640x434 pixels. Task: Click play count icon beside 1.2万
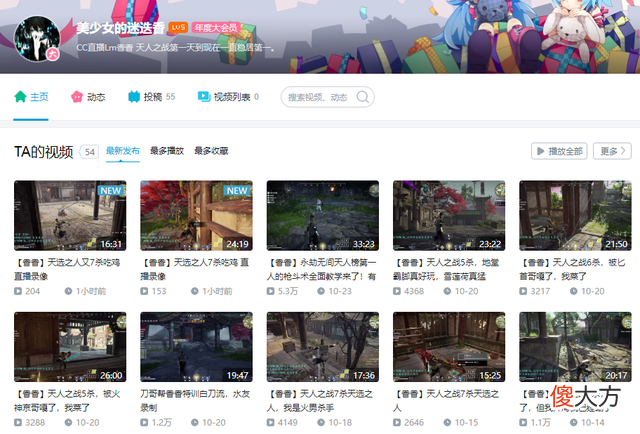(144, 423)
